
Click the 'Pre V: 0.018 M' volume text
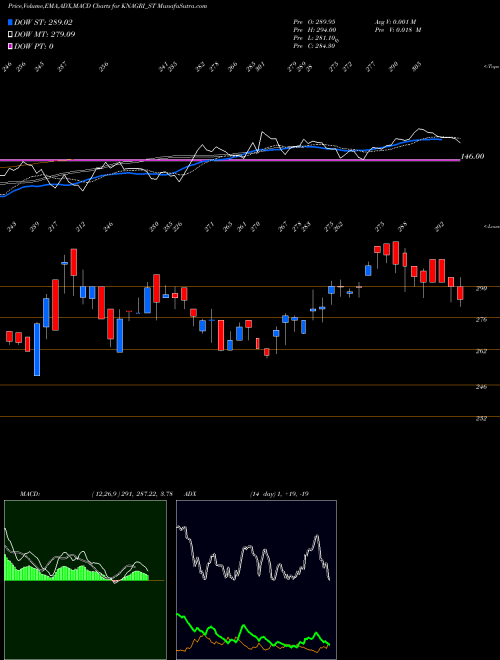[398, 30]
